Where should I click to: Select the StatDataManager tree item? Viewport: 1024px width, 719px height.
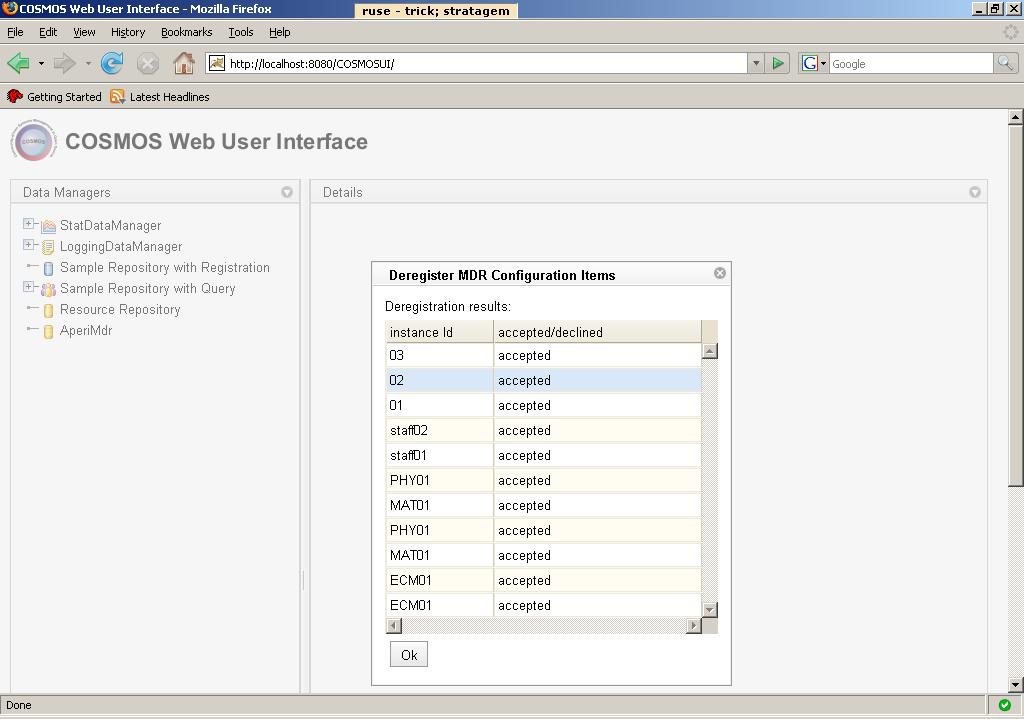click(x=110, y=225)
